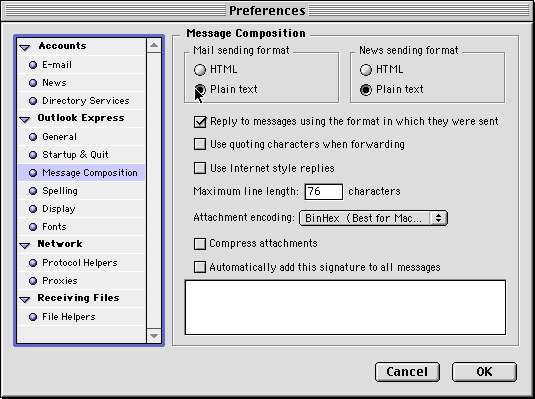
Task: Click the sidebar scroll up arrow
Action: (x=154, y=45)
